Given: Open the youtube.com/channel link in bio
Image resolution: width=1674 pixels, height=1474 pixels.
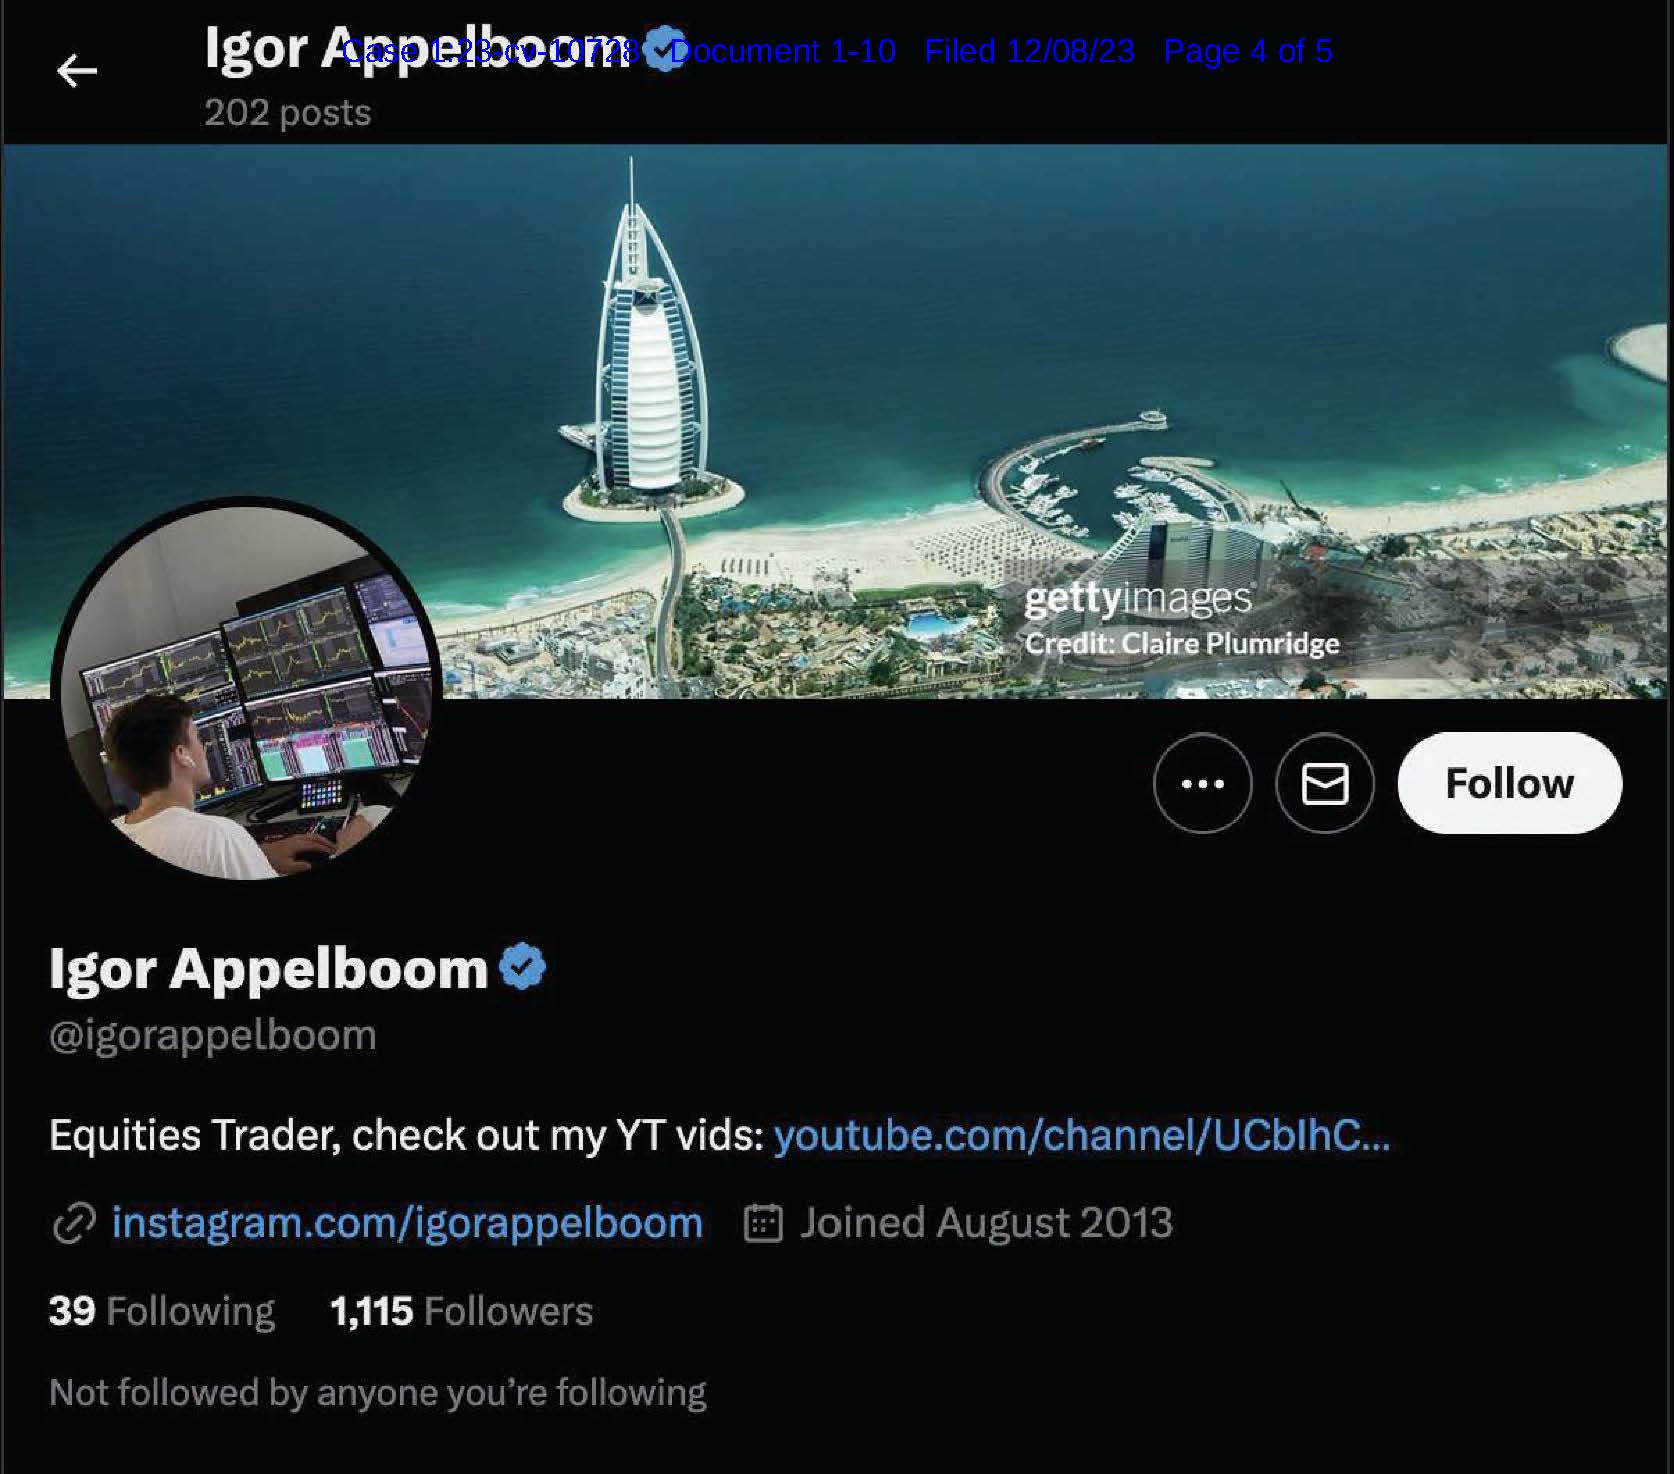Looking at the screenshot, I should pyautogui.click(x=1082, y=1135).
